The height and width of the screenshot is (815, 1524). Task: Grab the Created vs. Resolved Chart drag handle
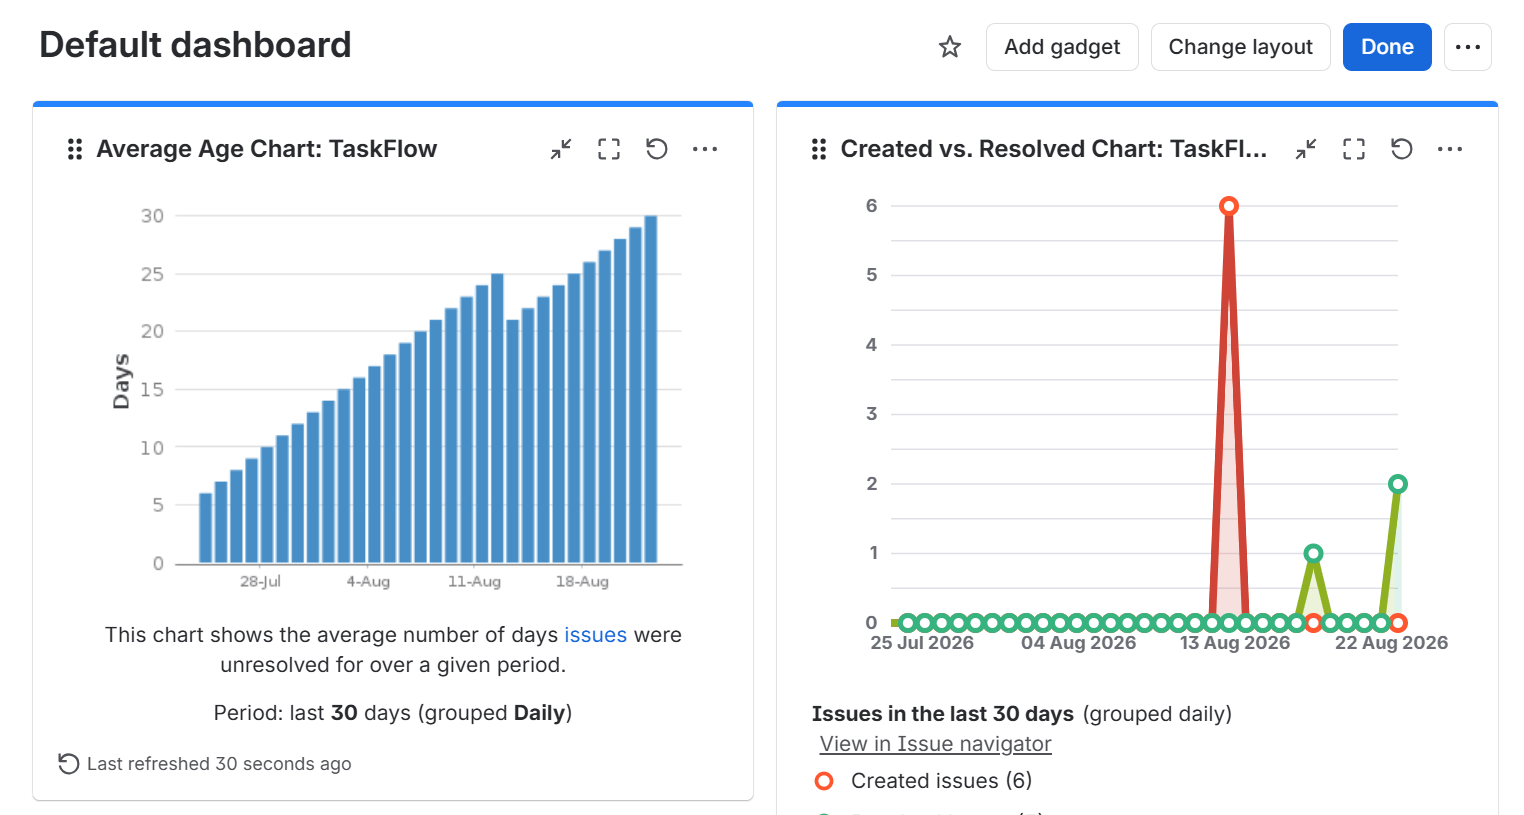click(819, 149)
